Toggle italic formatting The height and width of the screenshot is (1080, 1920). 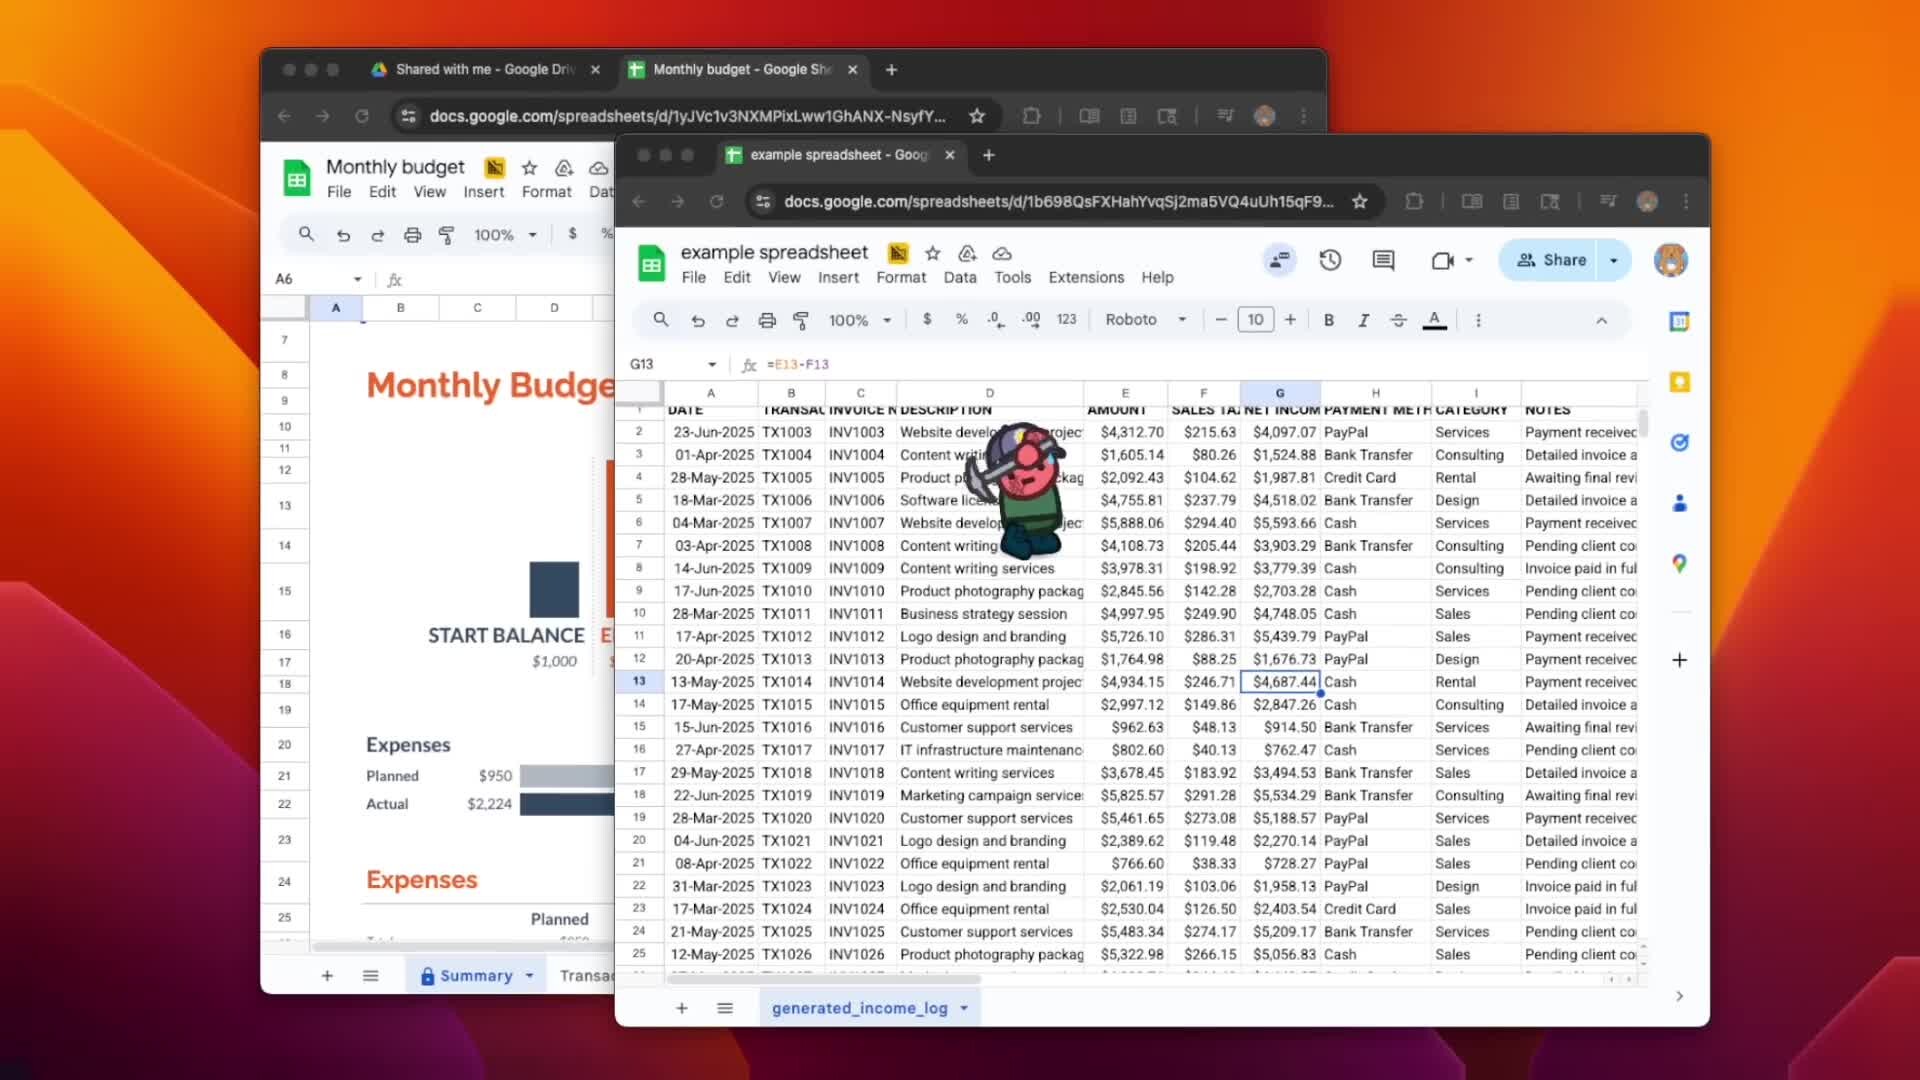click(x=1363, y=320)
